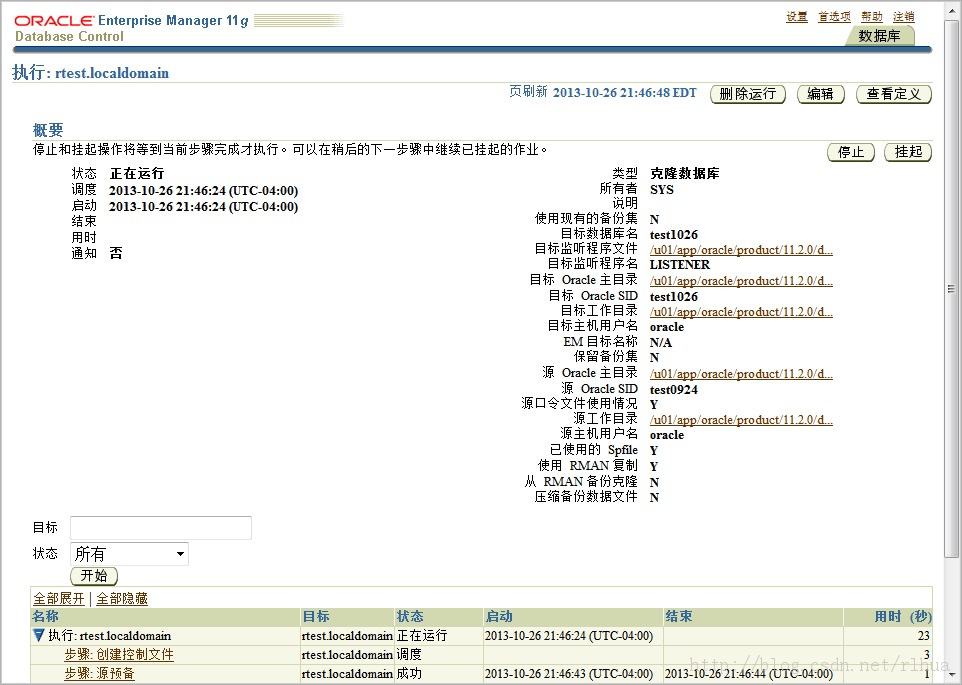Select the 正在运行 status value in summary
The image size is (962, 685).
coord(137,174)
